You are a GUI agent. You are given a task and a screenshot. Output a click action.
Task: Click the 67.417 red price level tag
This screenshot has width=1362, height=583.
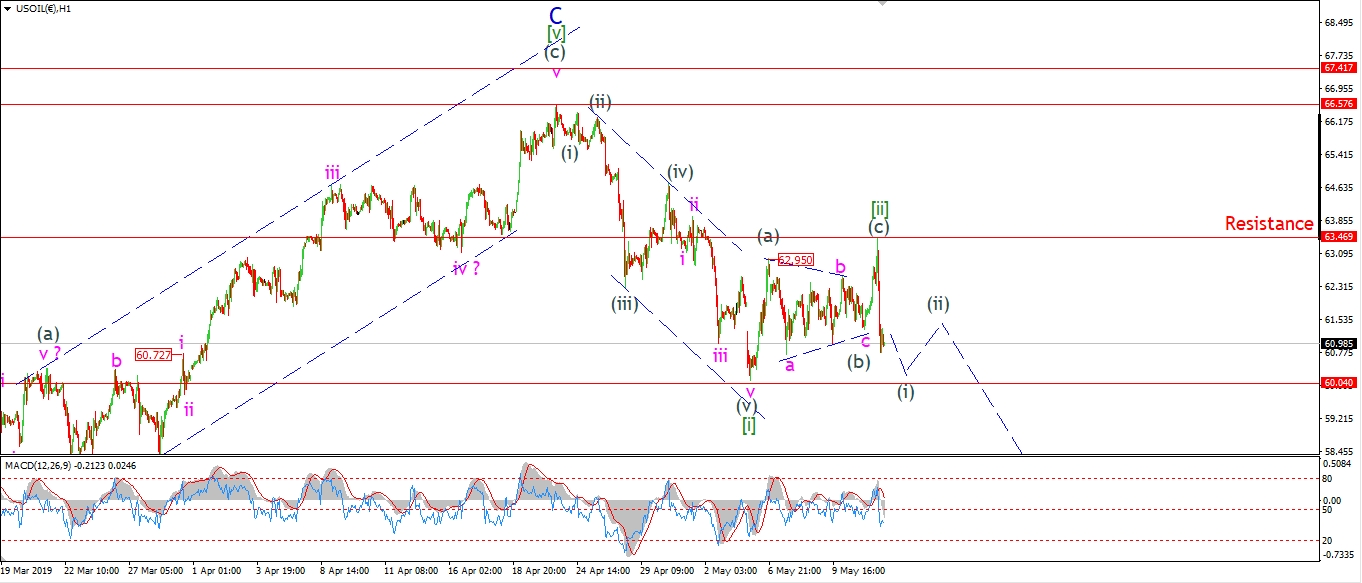click(1338, 68)
